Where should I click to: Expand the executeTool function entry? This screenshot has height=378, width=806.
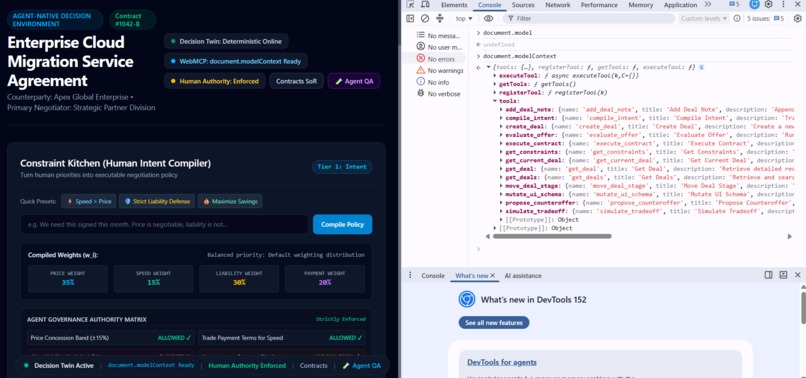tap(495, 76)
